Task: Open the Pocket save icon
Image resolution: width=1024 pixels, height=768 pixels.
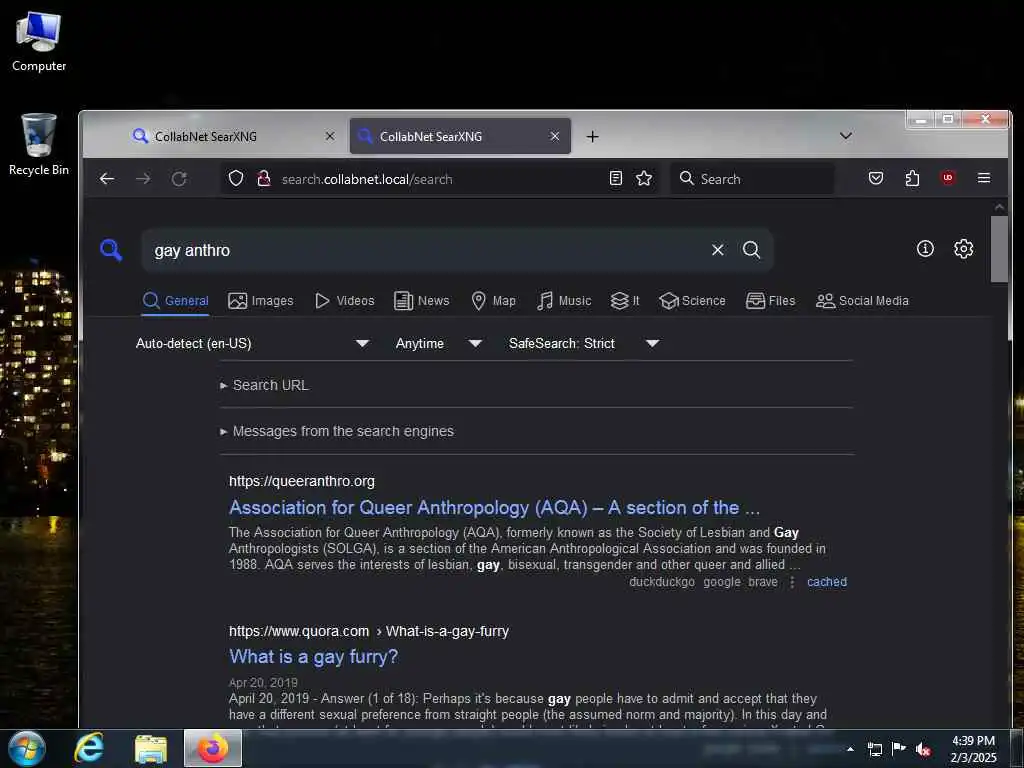Action: pos(876,178)
